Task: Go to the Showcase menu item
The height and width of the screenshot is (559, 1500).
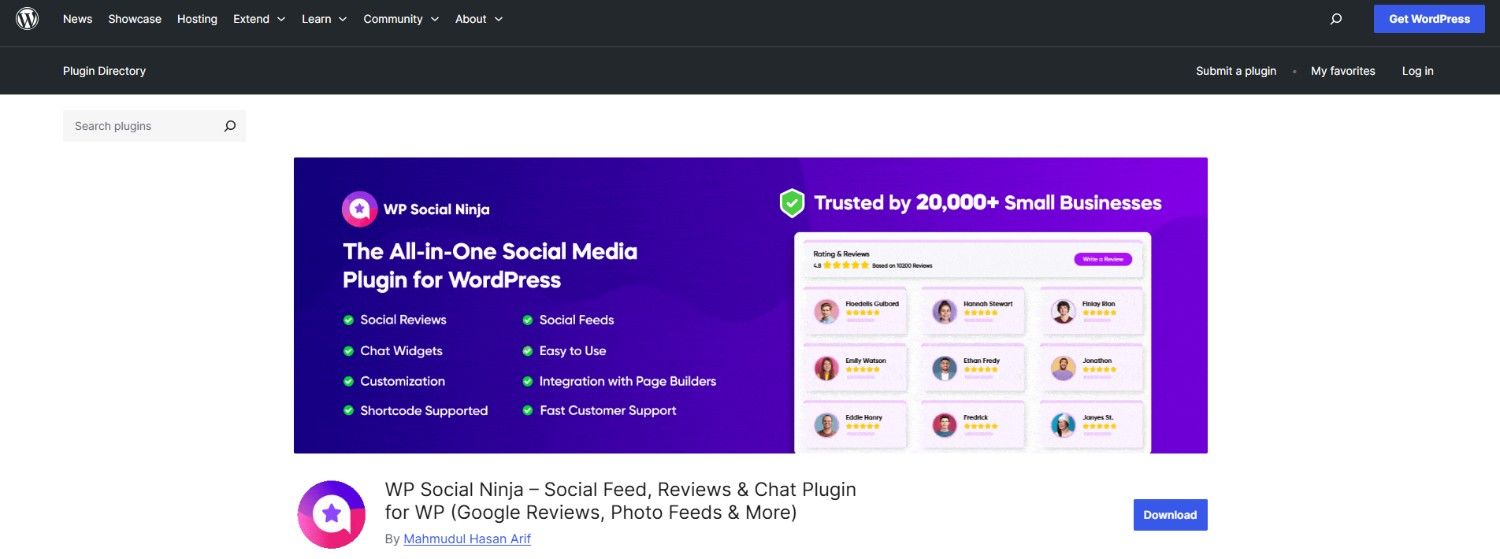Action: tap(135, 19)
